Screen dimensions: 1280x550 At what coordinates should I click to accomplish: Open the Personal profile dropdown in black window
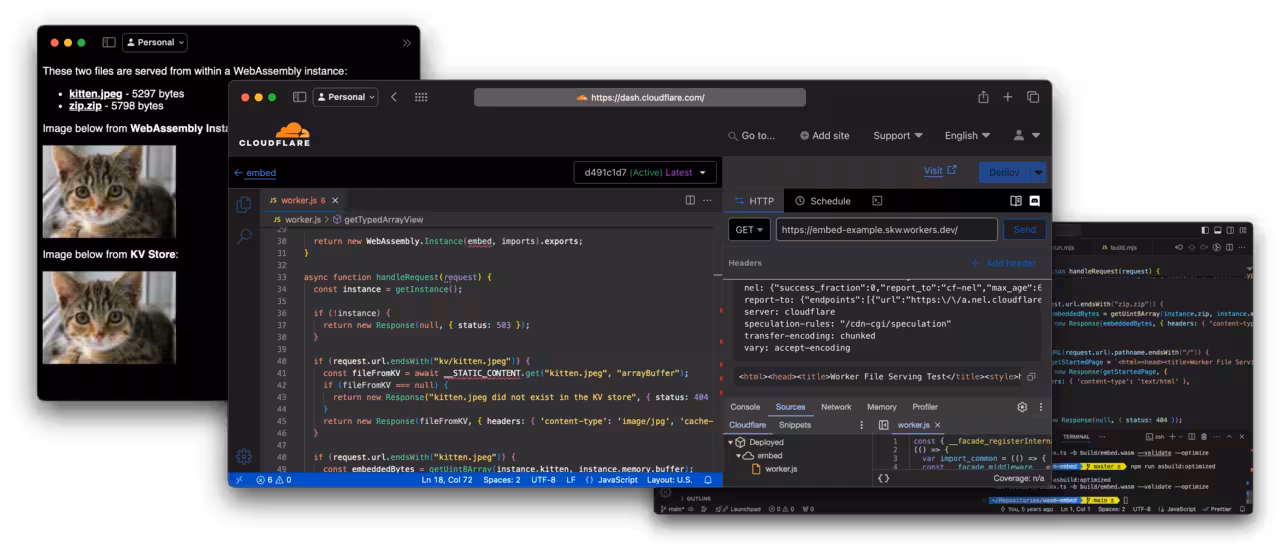coord(155,42)
